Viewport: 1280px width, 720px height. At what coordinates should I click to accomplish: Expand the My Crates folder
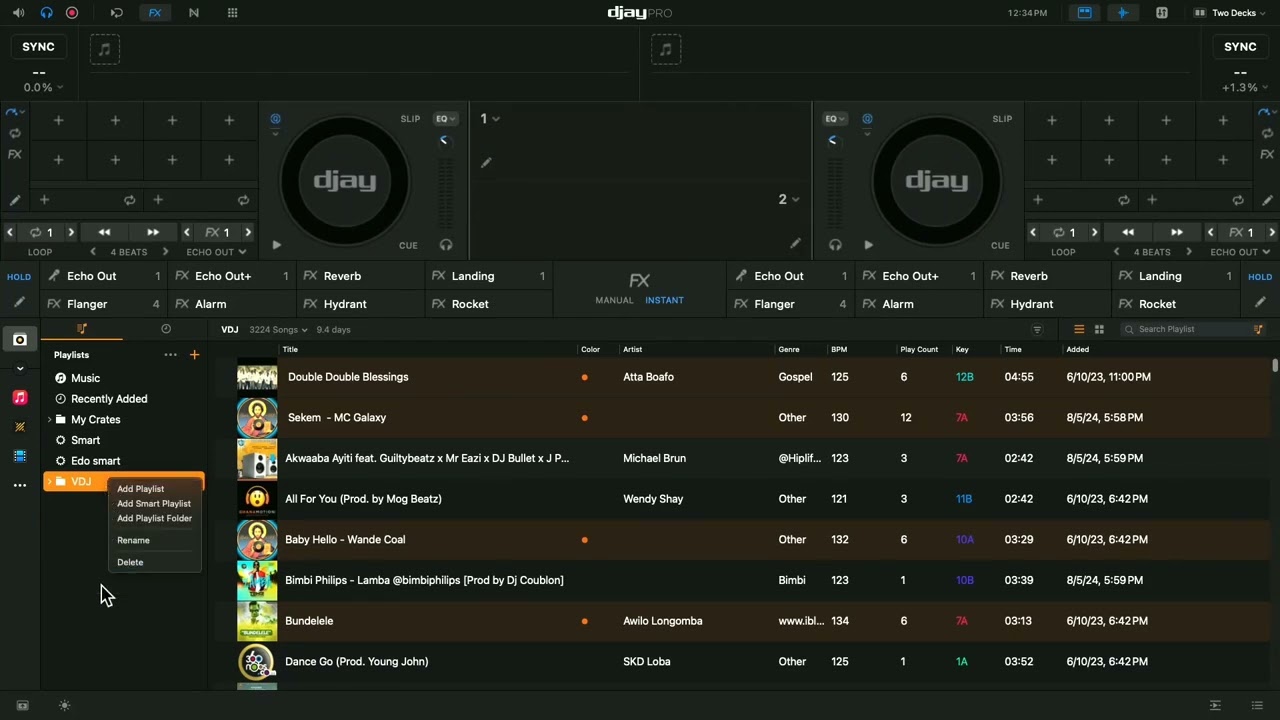pos(49,420)
